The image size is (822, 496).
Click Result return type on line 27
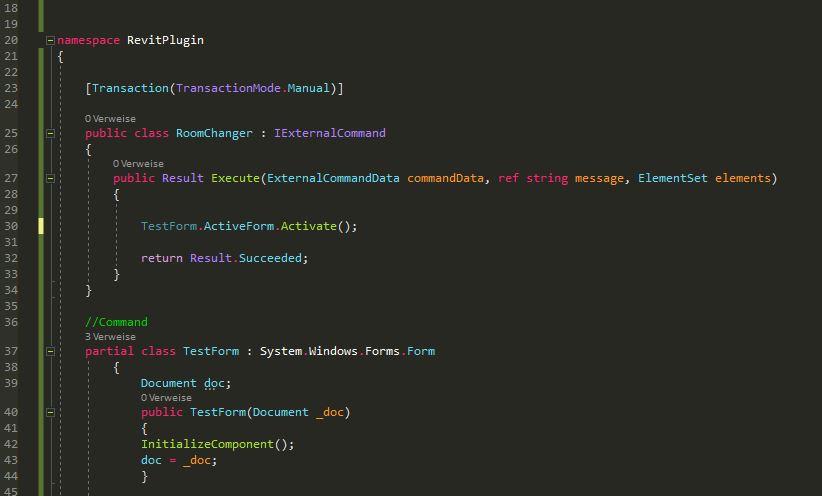(x=182, y=178)
